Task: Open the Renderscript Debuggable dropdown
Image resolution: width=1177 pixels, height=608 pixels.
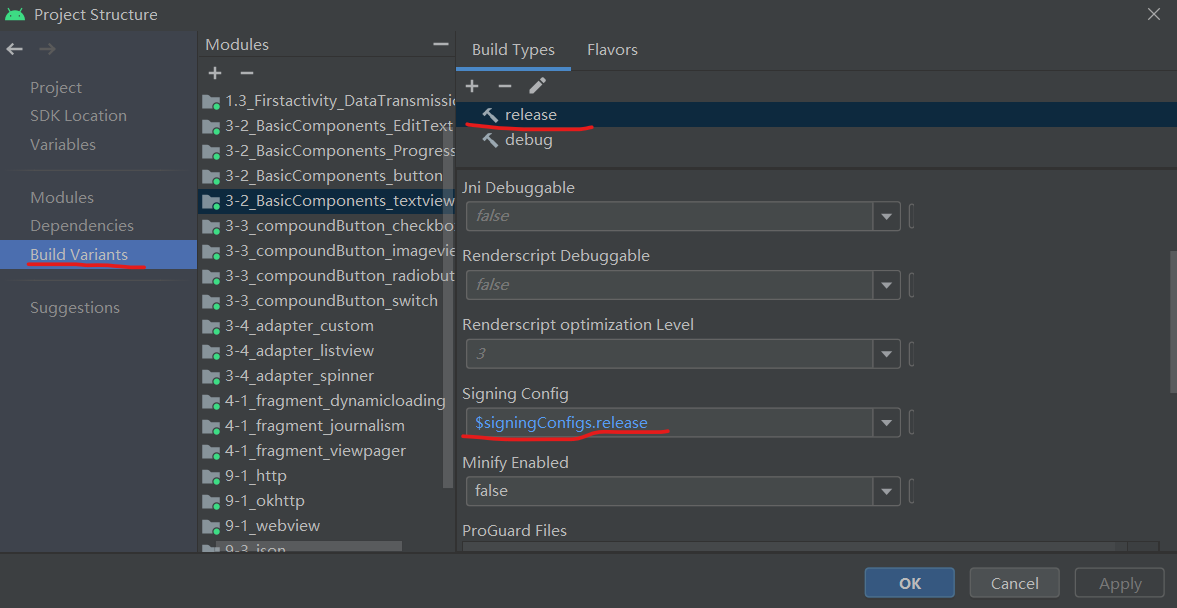Action: coord(886,284)
